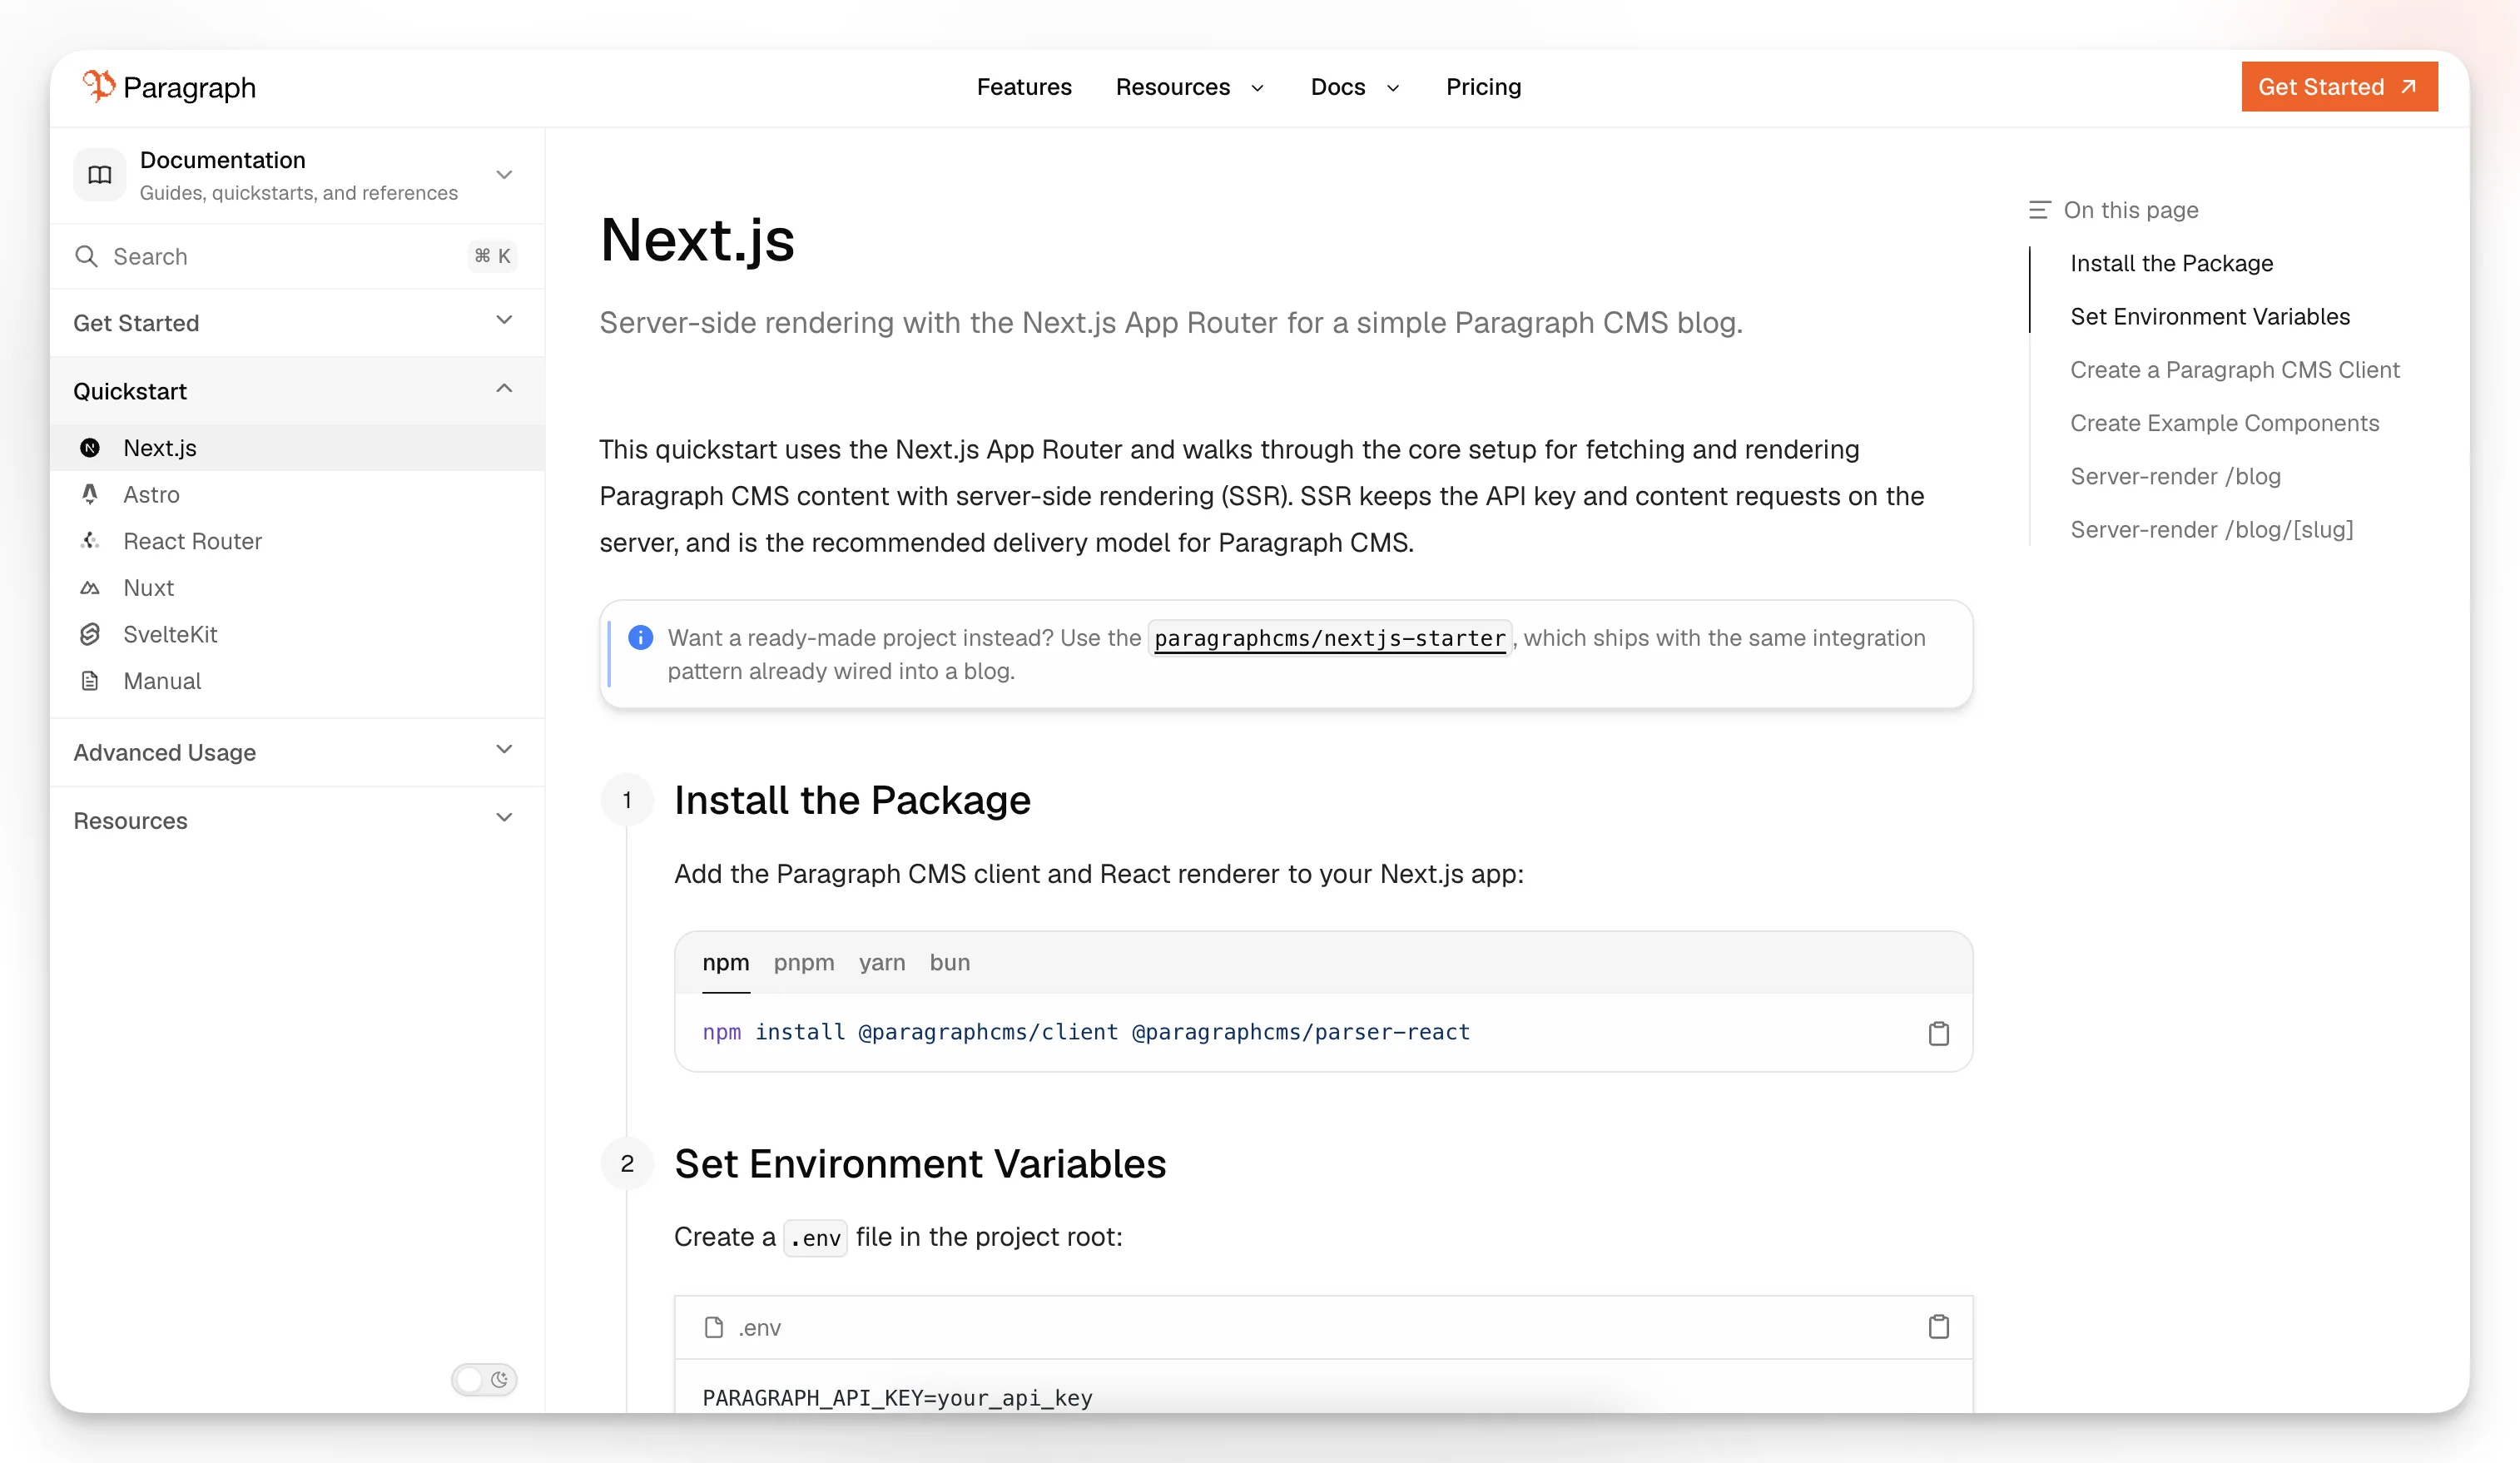
Task: Click the info icon in callout
Action: click(640, 637)
